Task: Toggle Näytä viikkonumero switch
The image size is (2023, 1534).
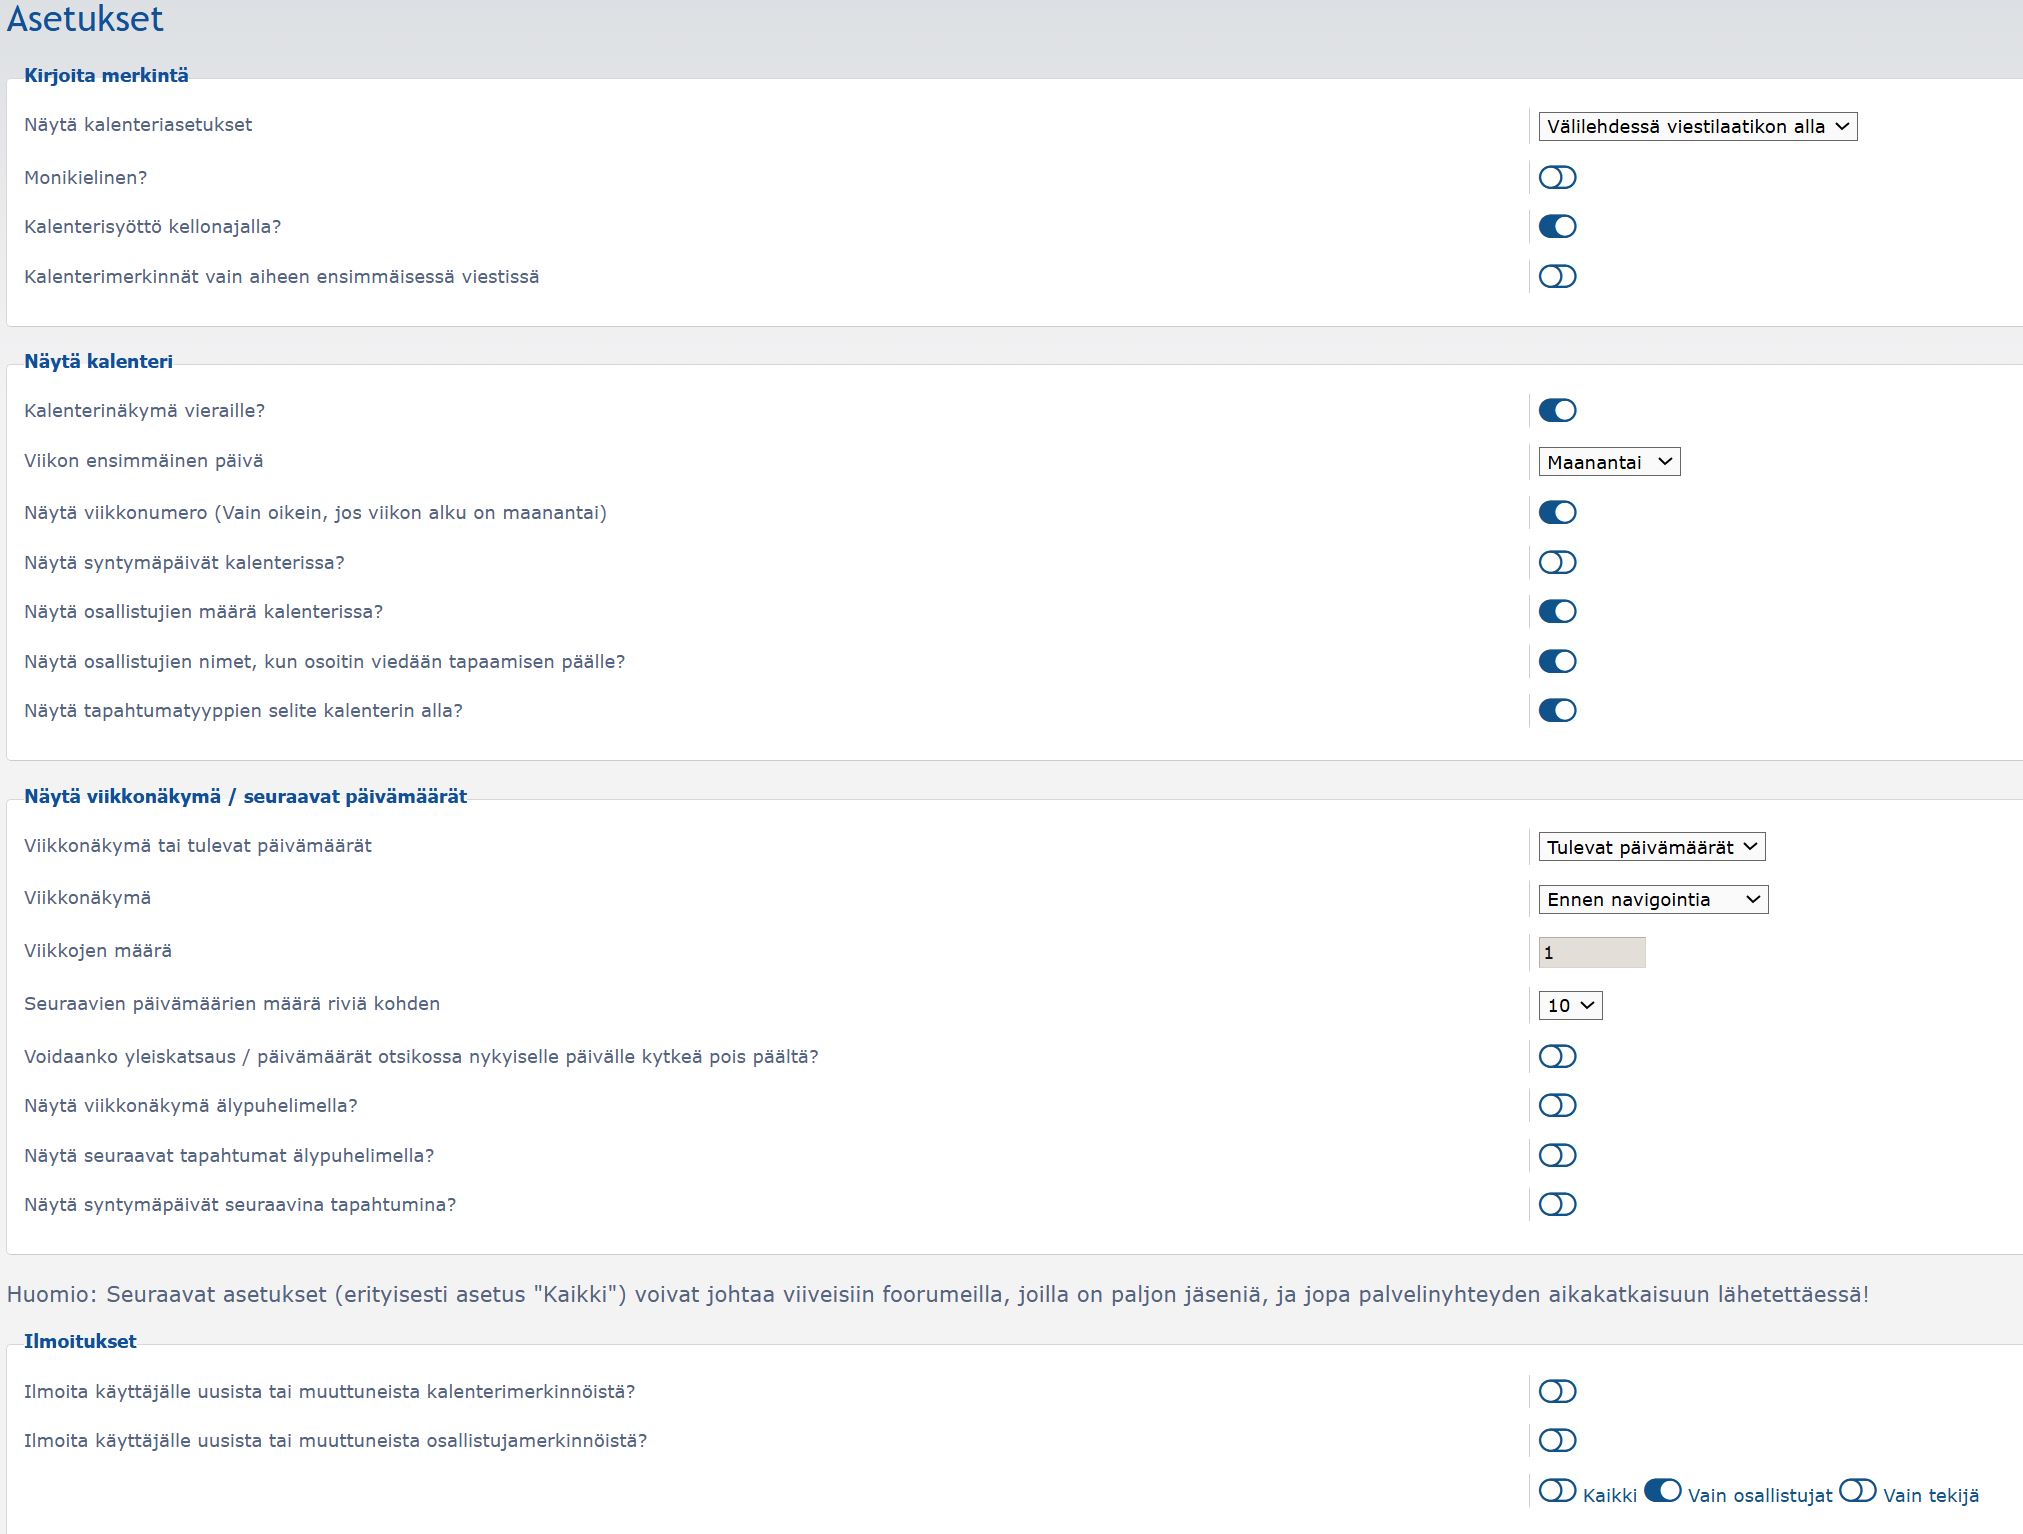Action: [x=1557, y=512]
